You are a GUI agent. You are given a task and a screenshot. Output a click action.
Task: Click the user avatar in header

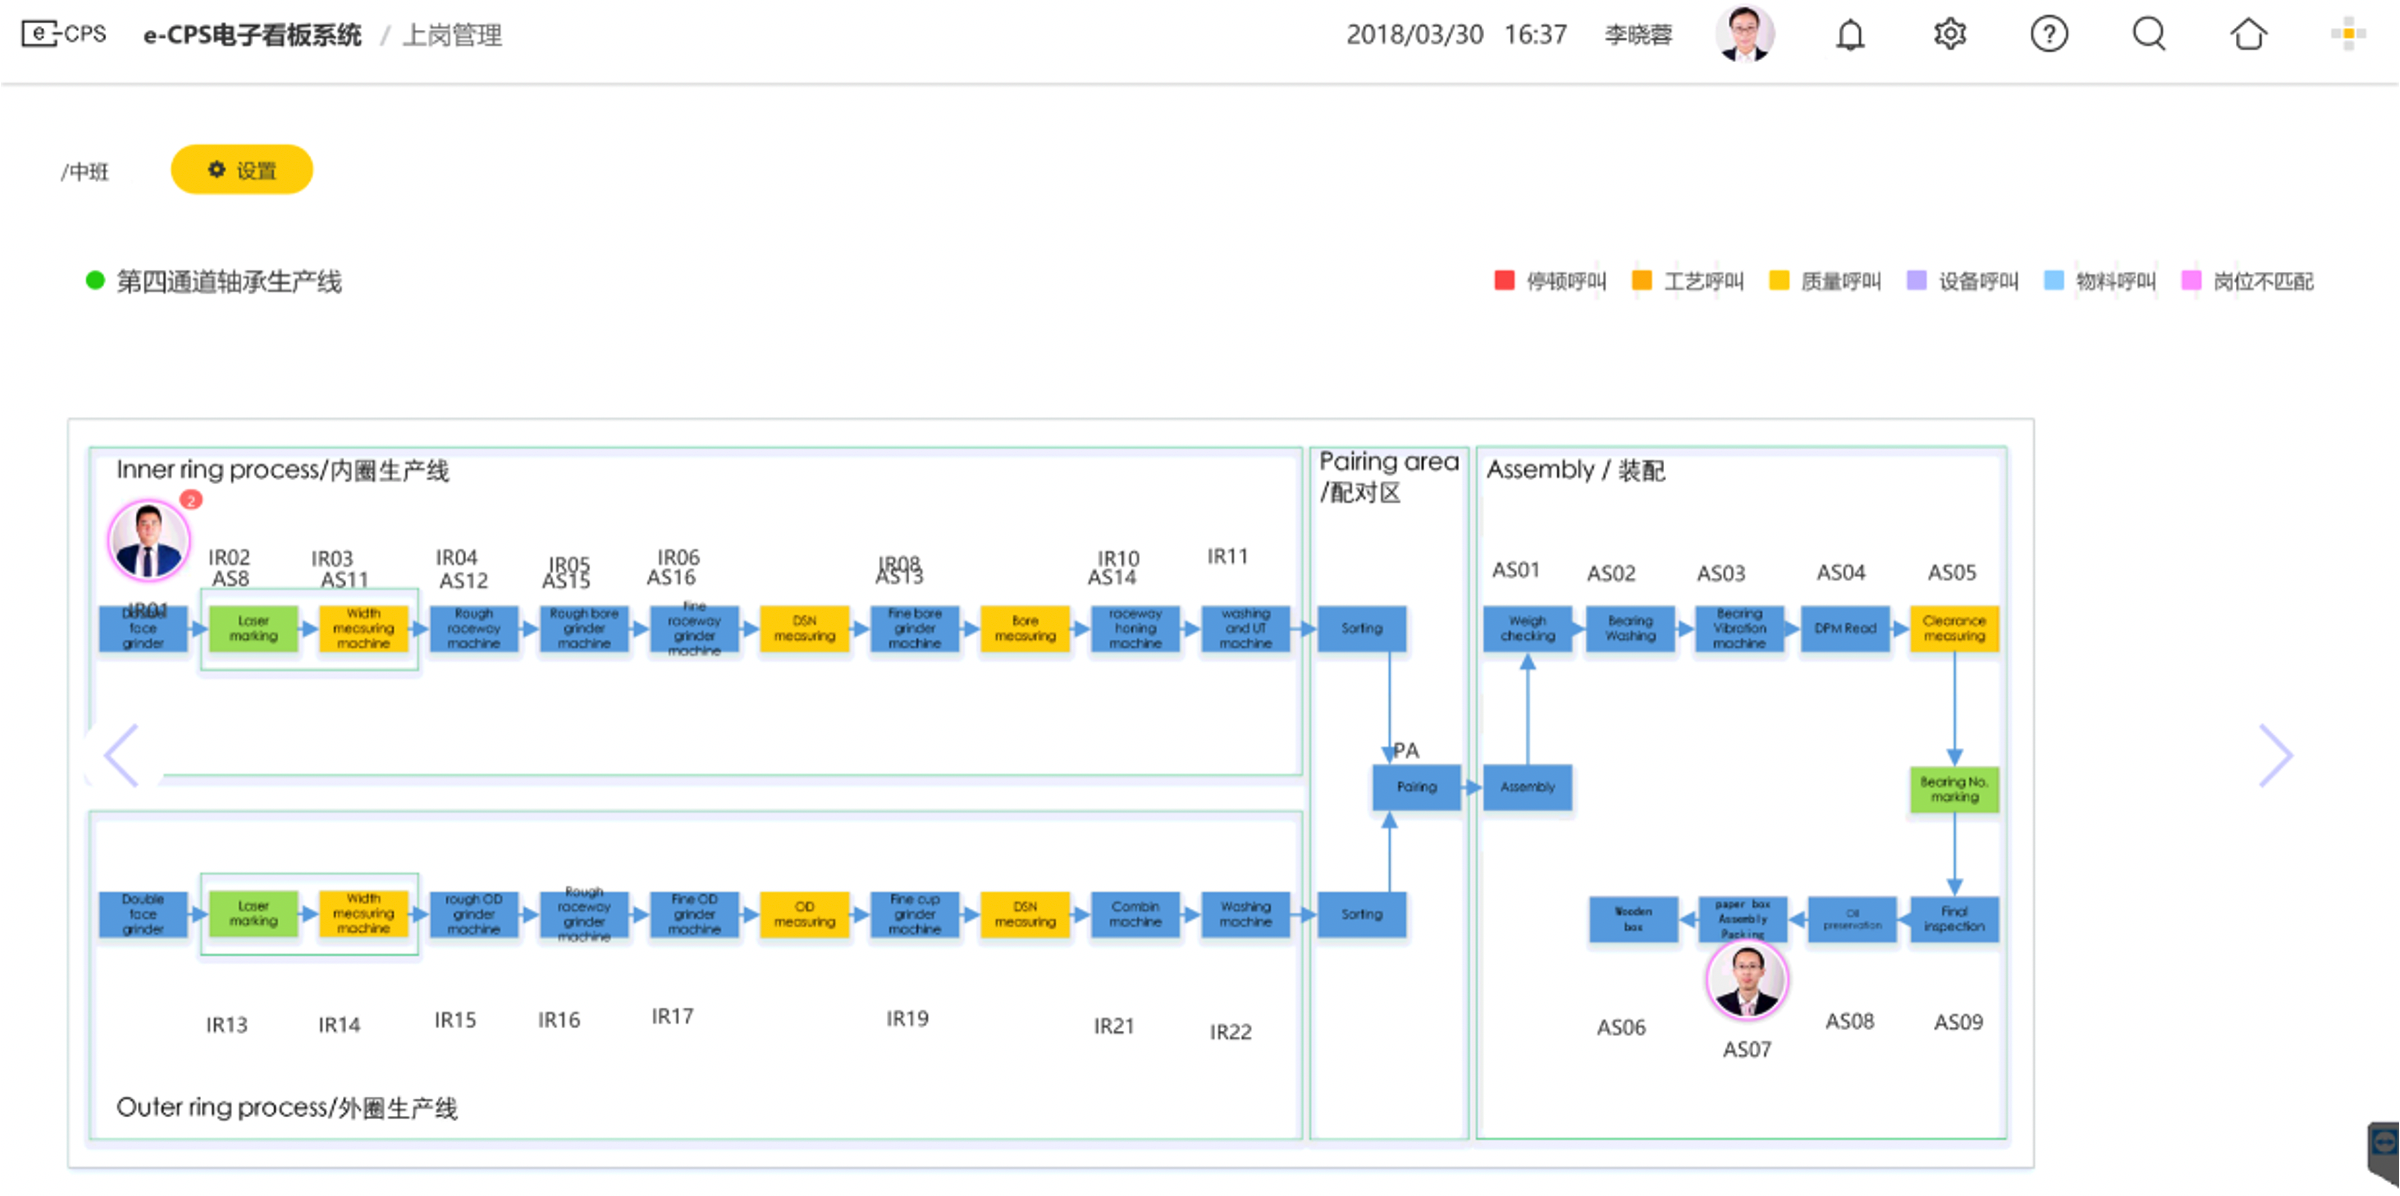coord(1745,34)
